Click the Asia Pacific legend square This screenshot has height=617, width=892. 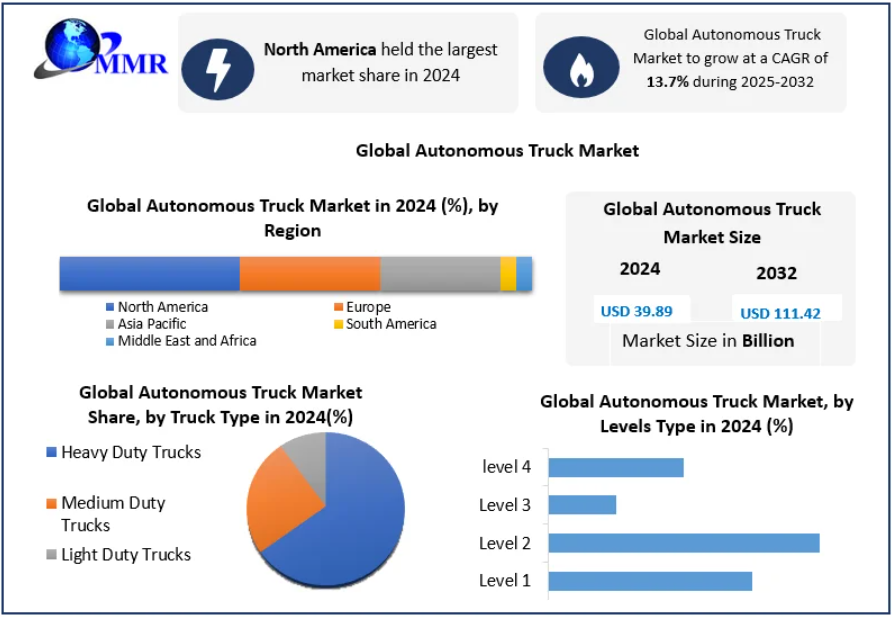click(x=110, y=324)
